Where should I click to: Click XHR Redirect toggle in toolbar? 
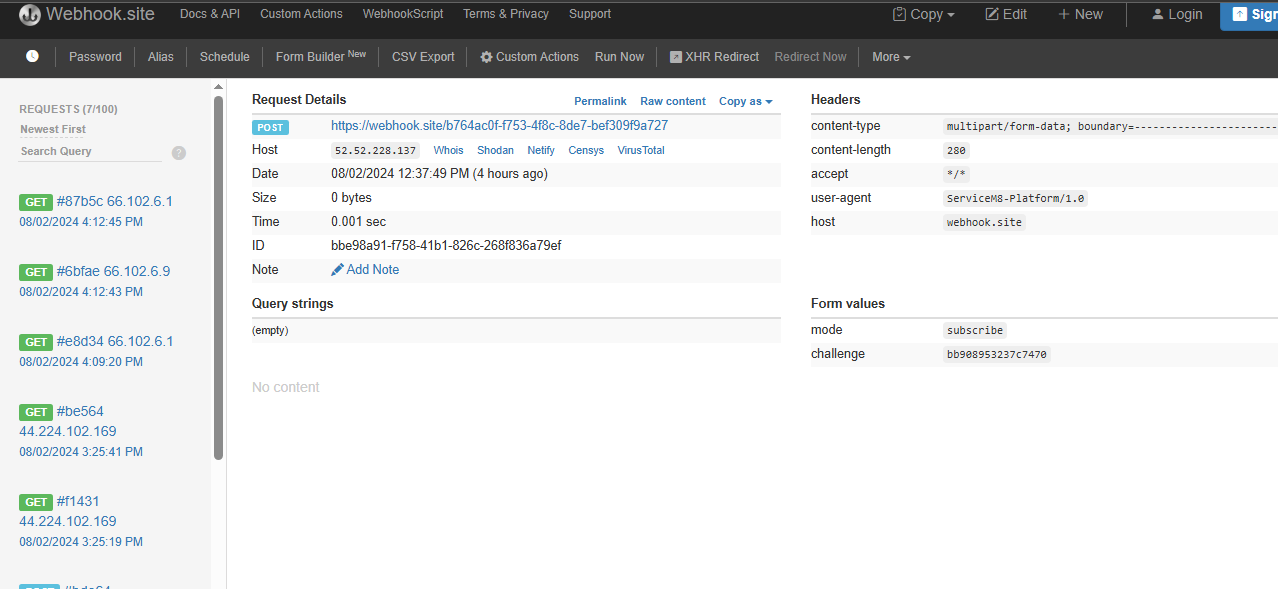click(x=715, y=57)
